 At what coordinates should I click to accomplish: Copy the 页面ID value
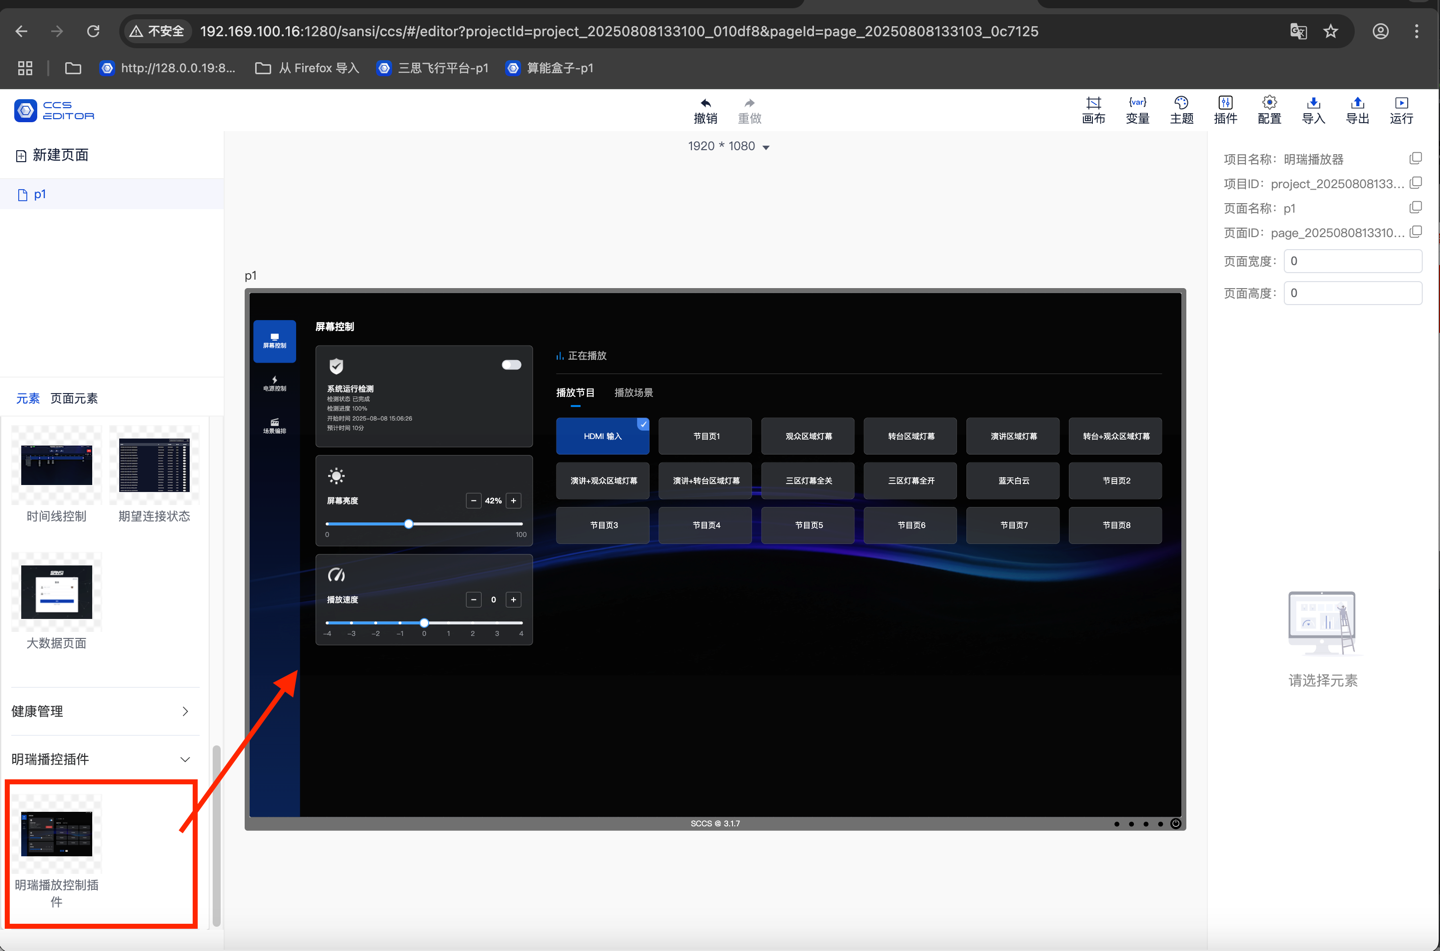(1415, 232)
